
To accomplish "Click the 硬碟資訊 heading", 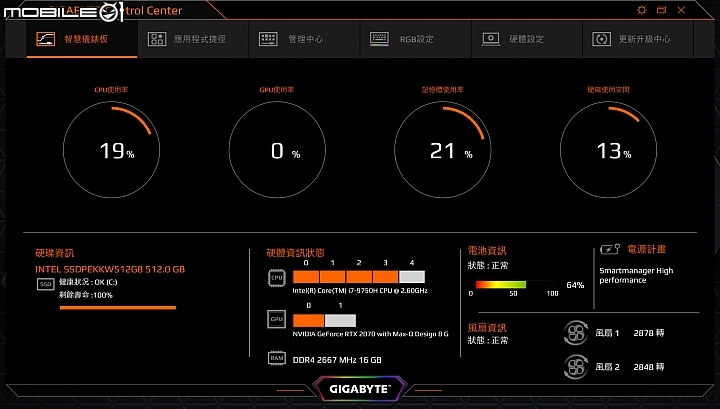I will tap(55, 253).
